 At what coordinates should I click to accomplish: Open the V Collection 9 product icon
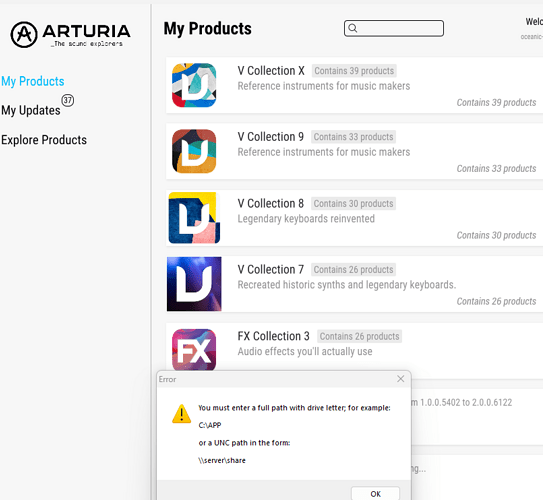[194, 151]
